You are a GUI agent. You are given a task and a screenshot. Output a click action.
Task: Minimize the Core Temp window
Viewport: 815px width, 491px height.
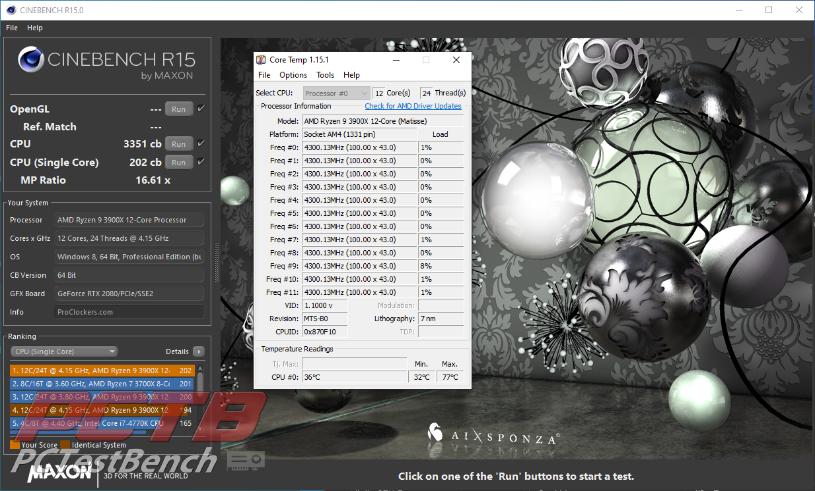[x=396, y=60]
